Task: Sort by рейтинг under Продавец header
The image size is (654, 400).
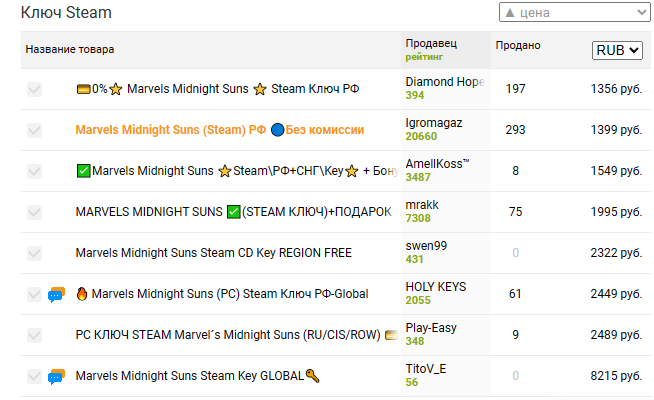Action: coord(424,57)
